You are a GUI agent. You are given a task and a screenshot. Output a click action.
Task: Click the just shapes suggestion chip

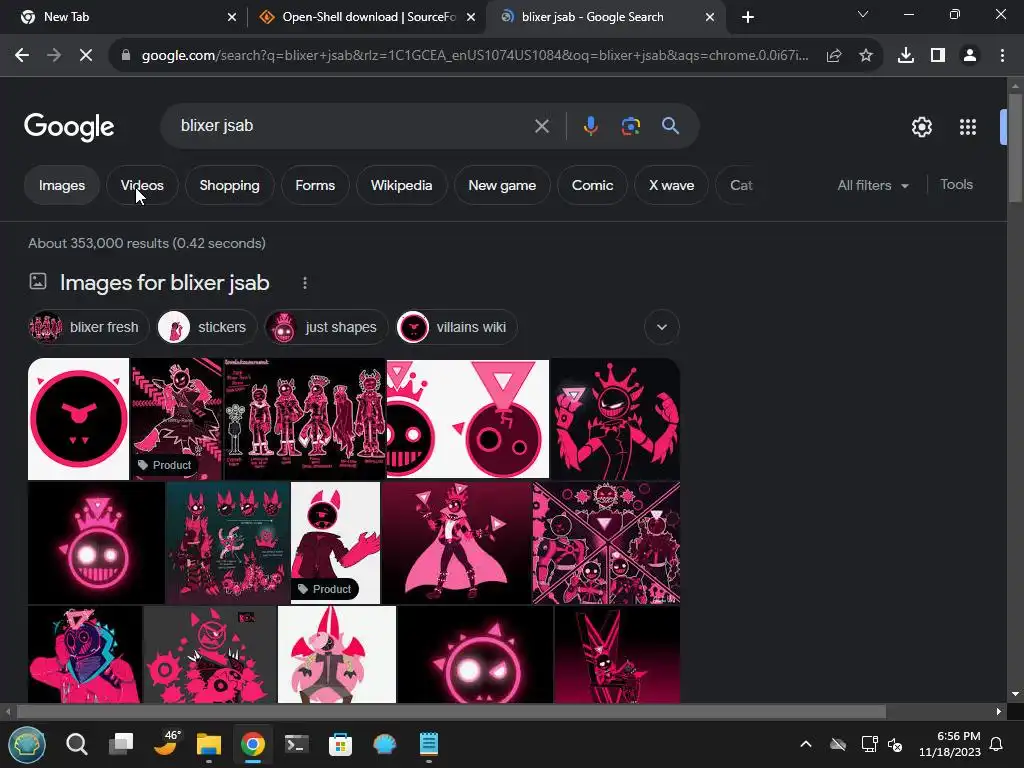(326, 327)
